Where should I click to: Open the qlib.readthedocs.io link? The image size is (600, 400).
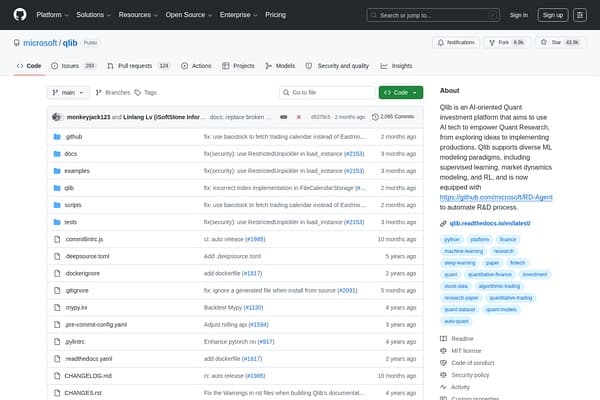(490, 224)
